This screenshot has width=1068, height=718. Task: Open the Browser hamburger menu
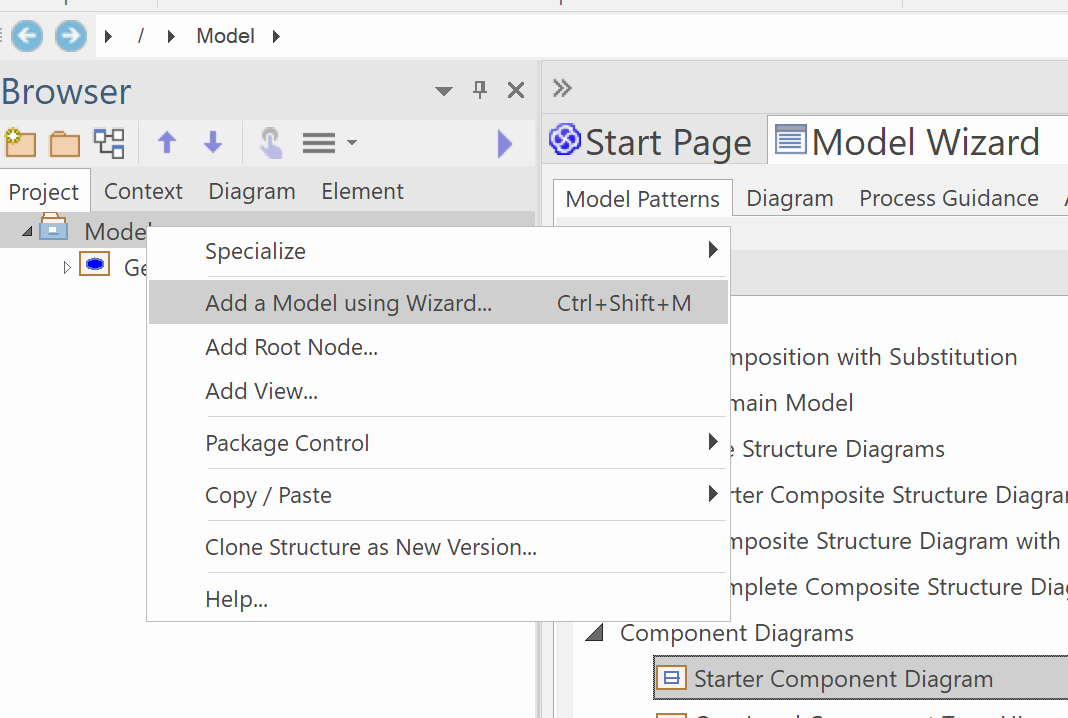(319, 143)
